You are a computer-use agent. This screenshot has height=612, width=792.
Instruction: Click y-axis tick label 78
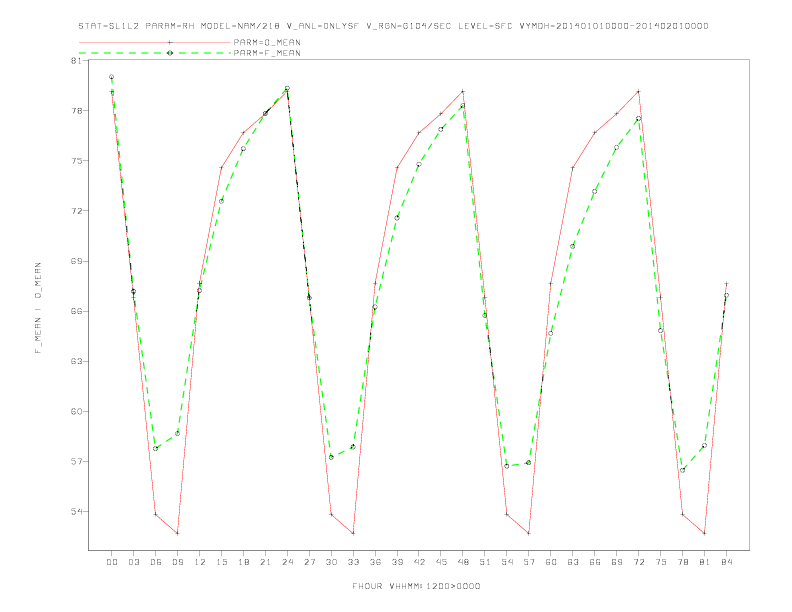pyautogui.click(x=77, y=111)
